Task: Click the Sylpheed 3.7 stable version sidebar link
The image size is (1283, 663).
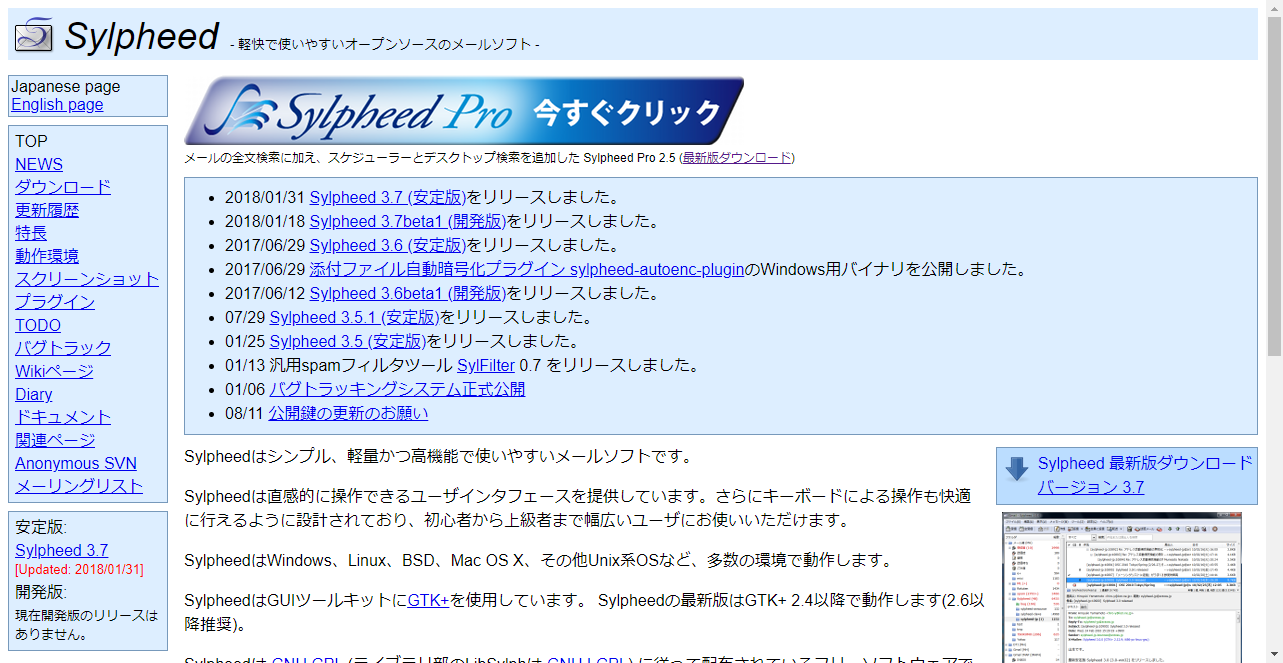Action: pyautogui.click(x=61, y=550)
